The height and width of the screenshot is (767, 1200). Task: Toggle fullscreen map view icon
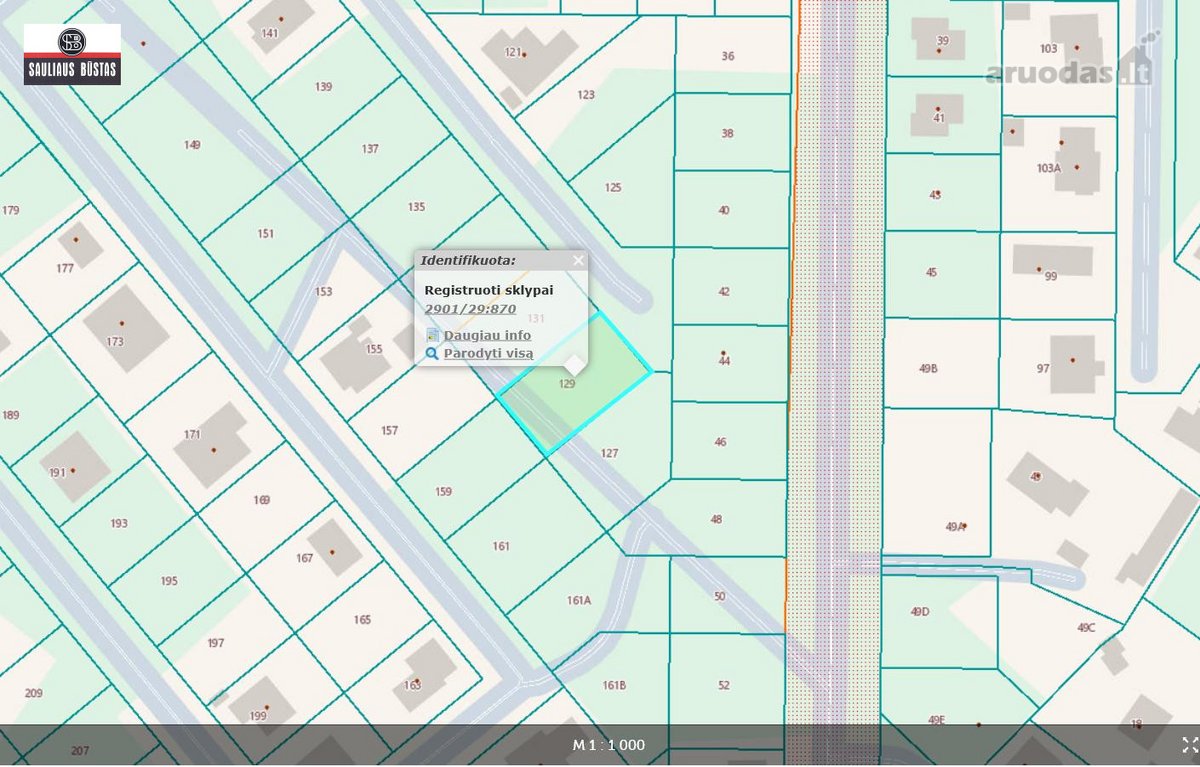coord(1189,744)
